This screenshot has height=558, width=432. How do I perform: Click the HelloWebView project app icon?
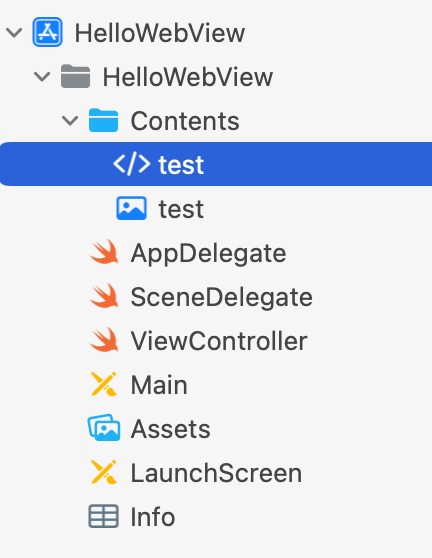tap(47, 32)
